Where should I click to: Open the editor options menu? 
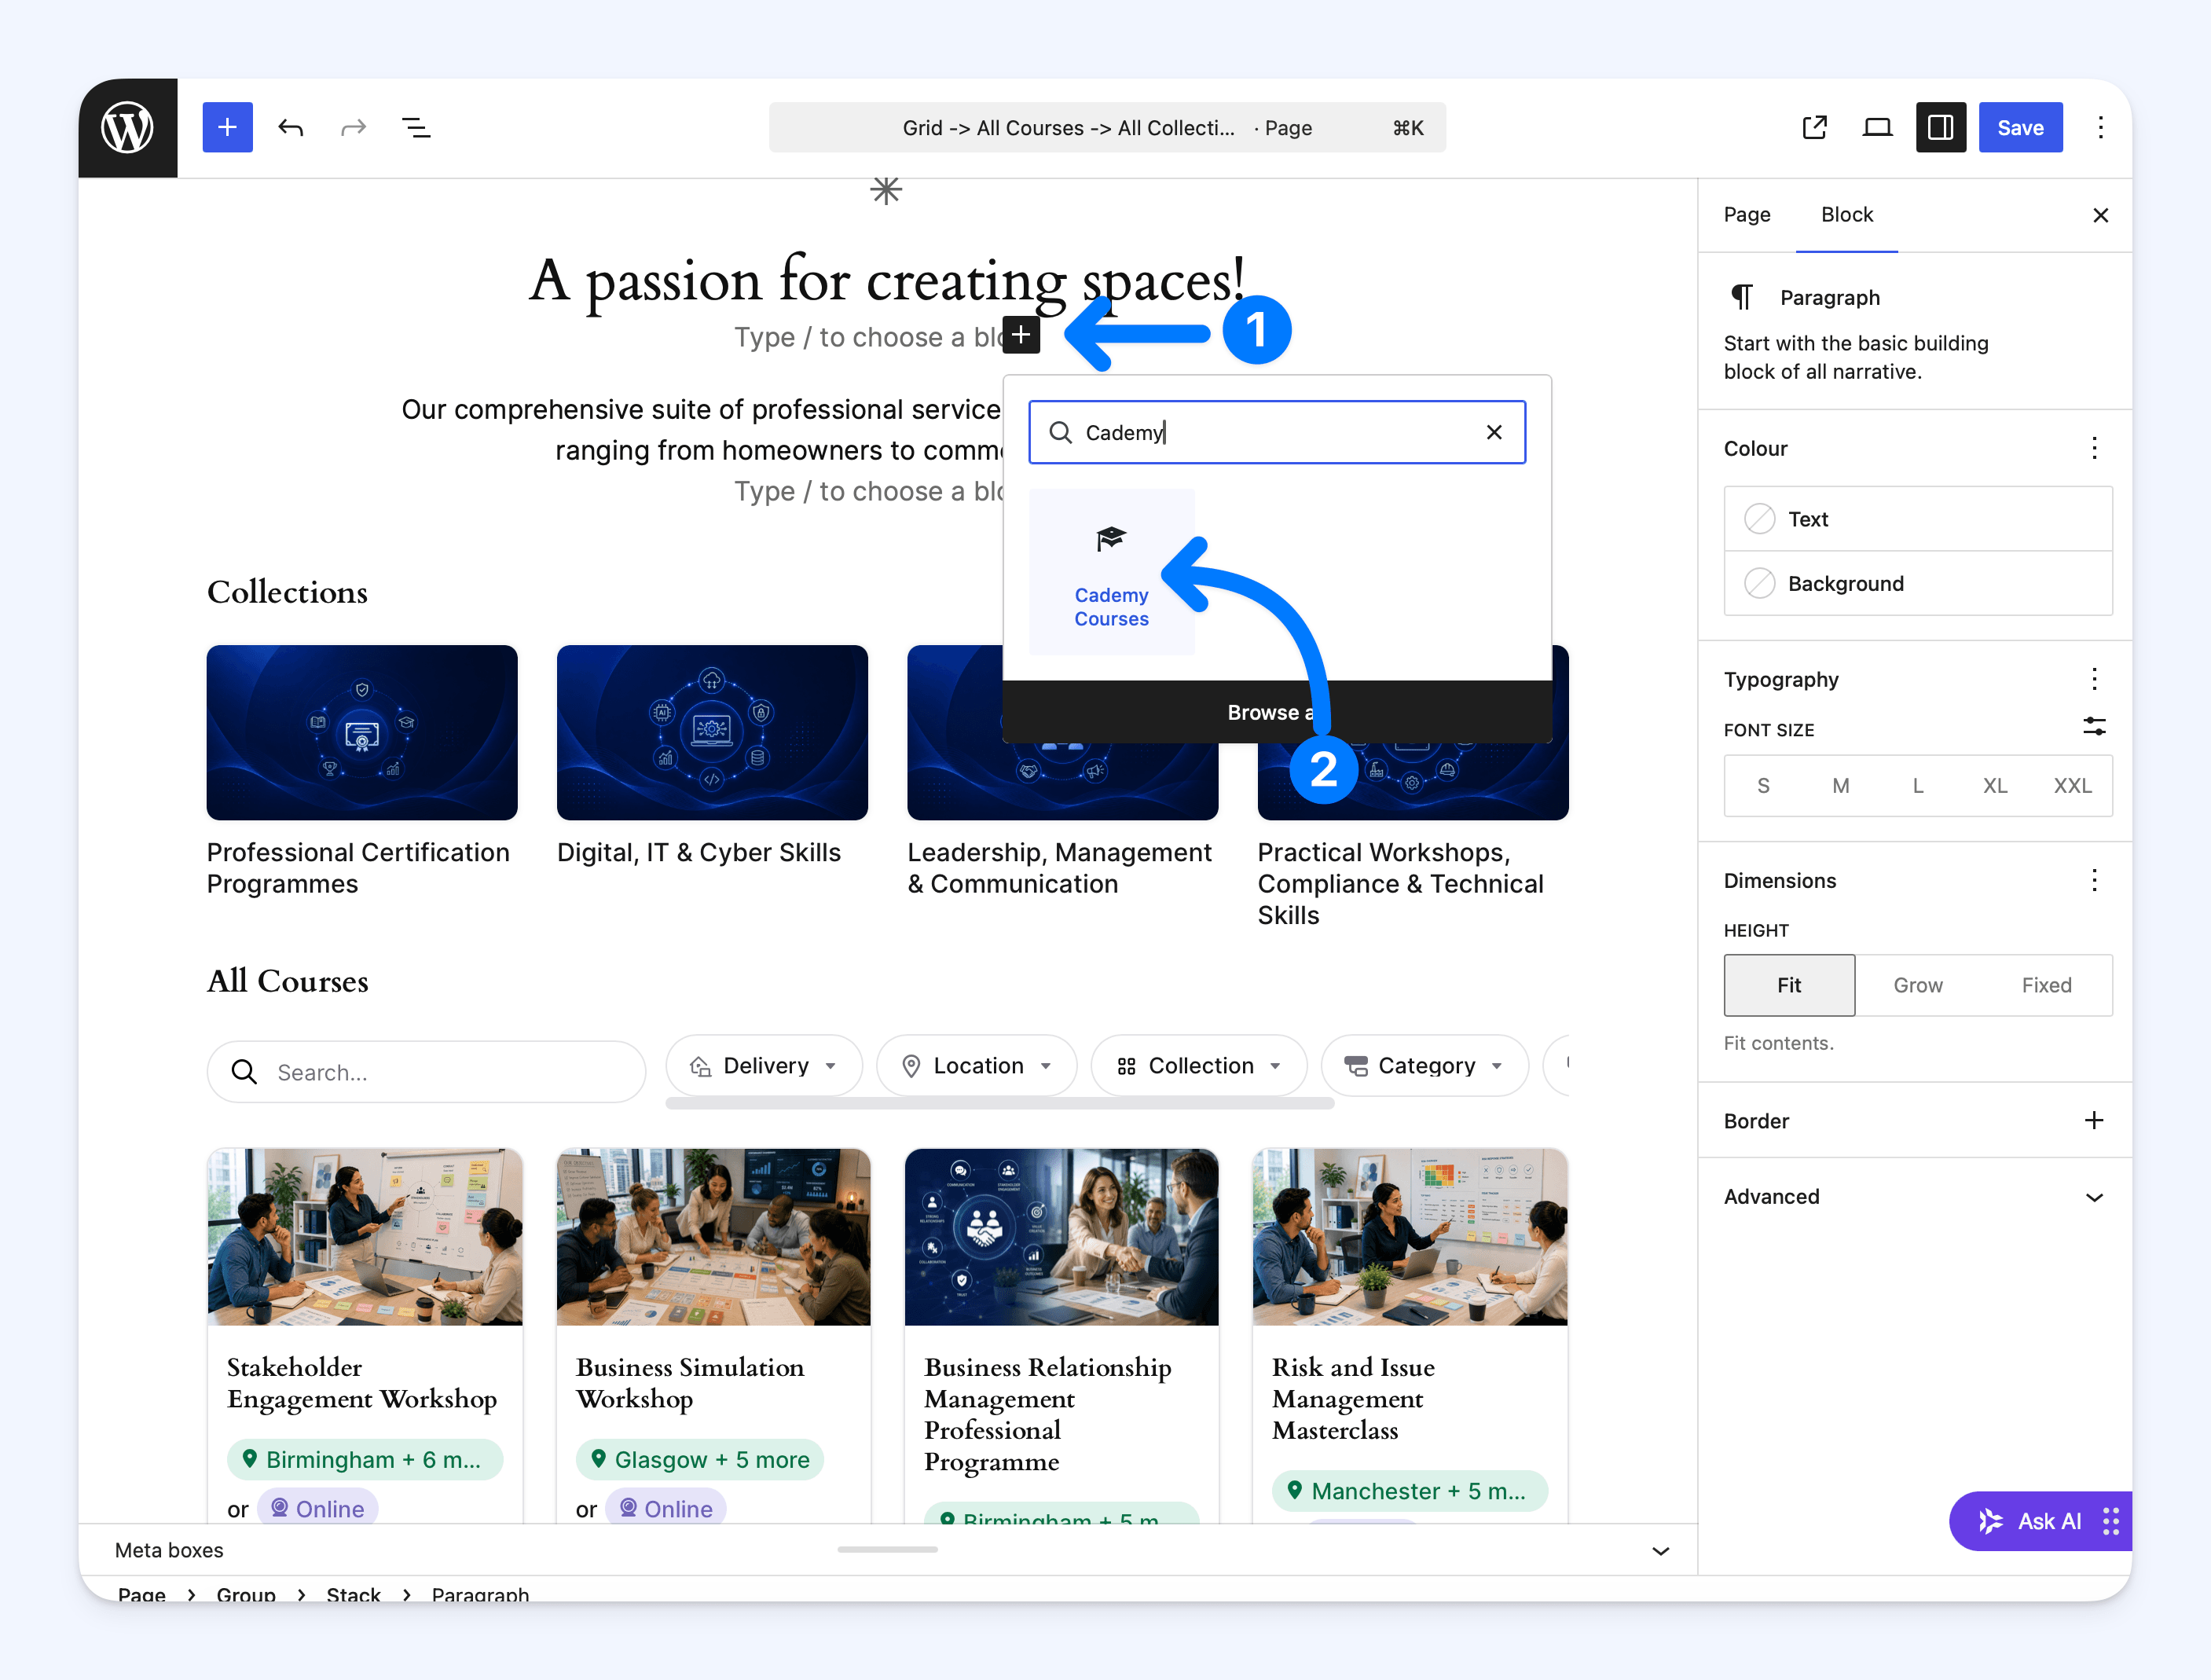(x=2100, y=128)
